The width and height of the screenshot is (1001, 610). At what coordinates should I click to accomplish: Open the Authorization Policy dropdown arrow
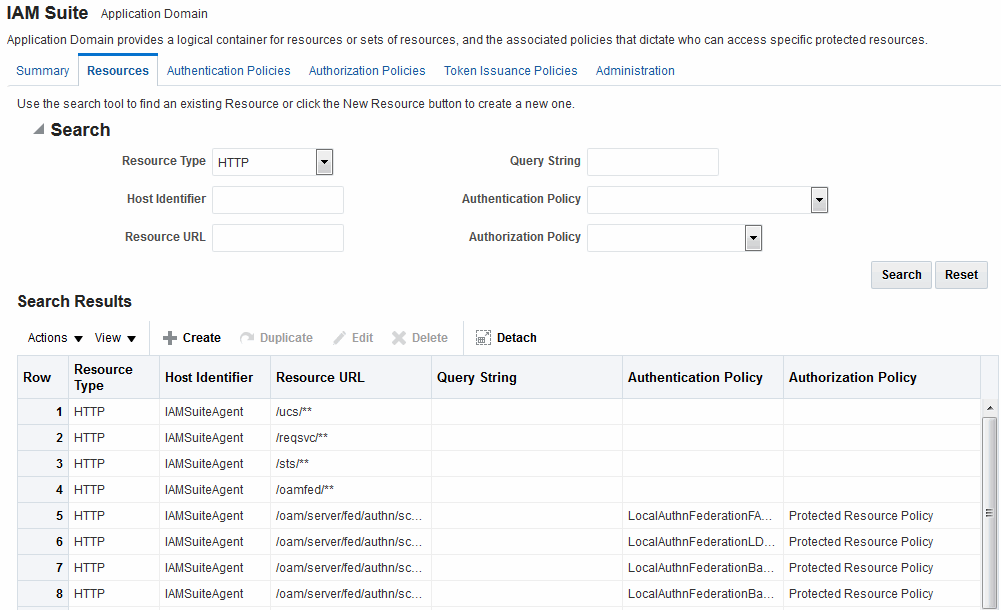pos(753,238)
